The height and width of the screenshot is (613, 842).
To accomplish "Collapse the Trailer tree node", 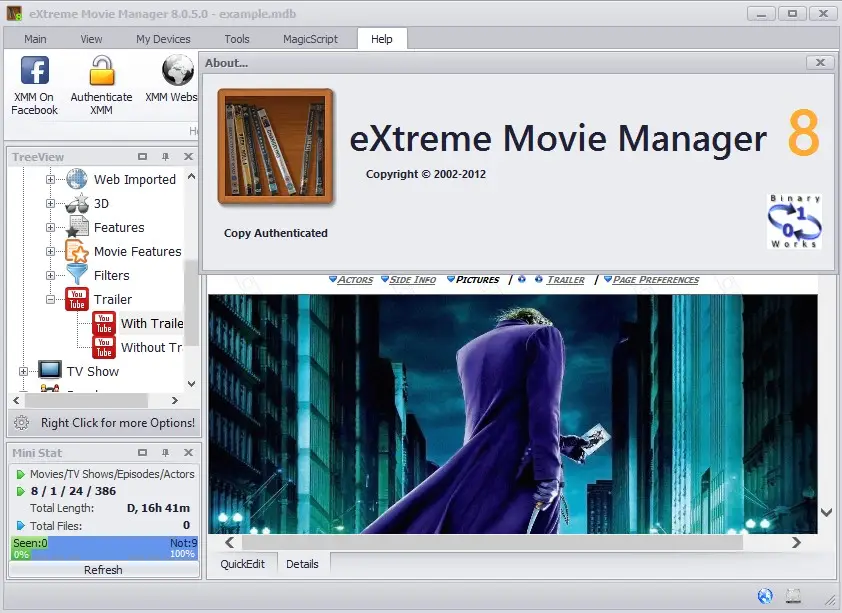I will [x=50, y=300].
